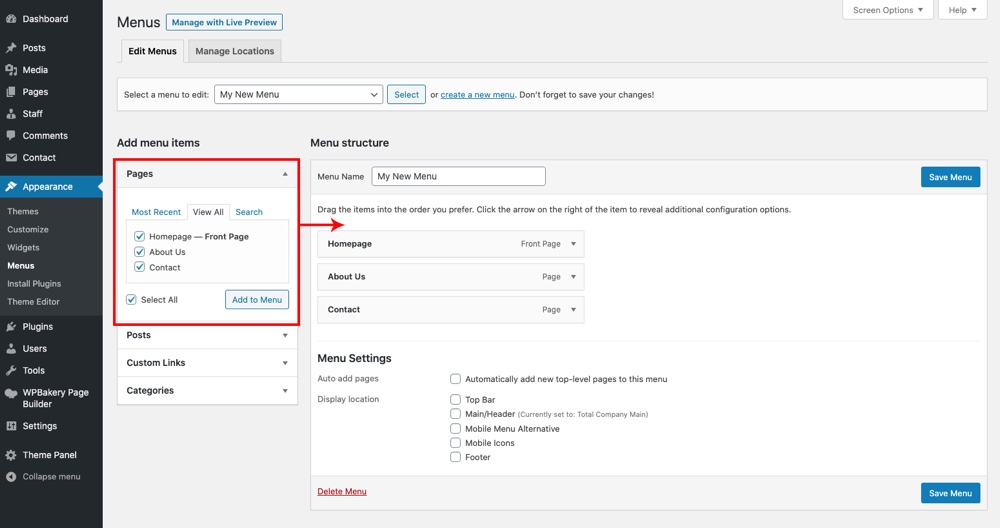The image size is (1000, 528).
Task: Select the Most Recent pages tab
Action: point(156,212)
